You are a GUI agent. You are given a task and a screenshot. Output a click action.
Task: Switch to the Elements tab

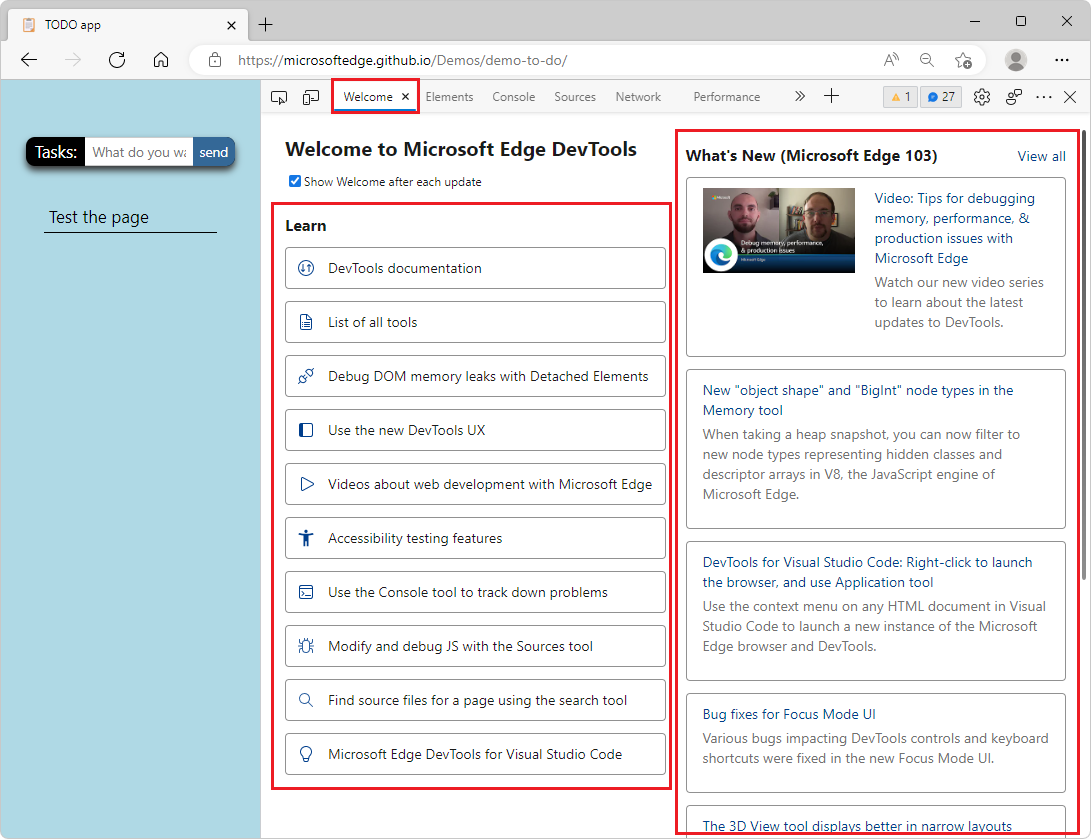pyautogui.click(x=449, y=96)
